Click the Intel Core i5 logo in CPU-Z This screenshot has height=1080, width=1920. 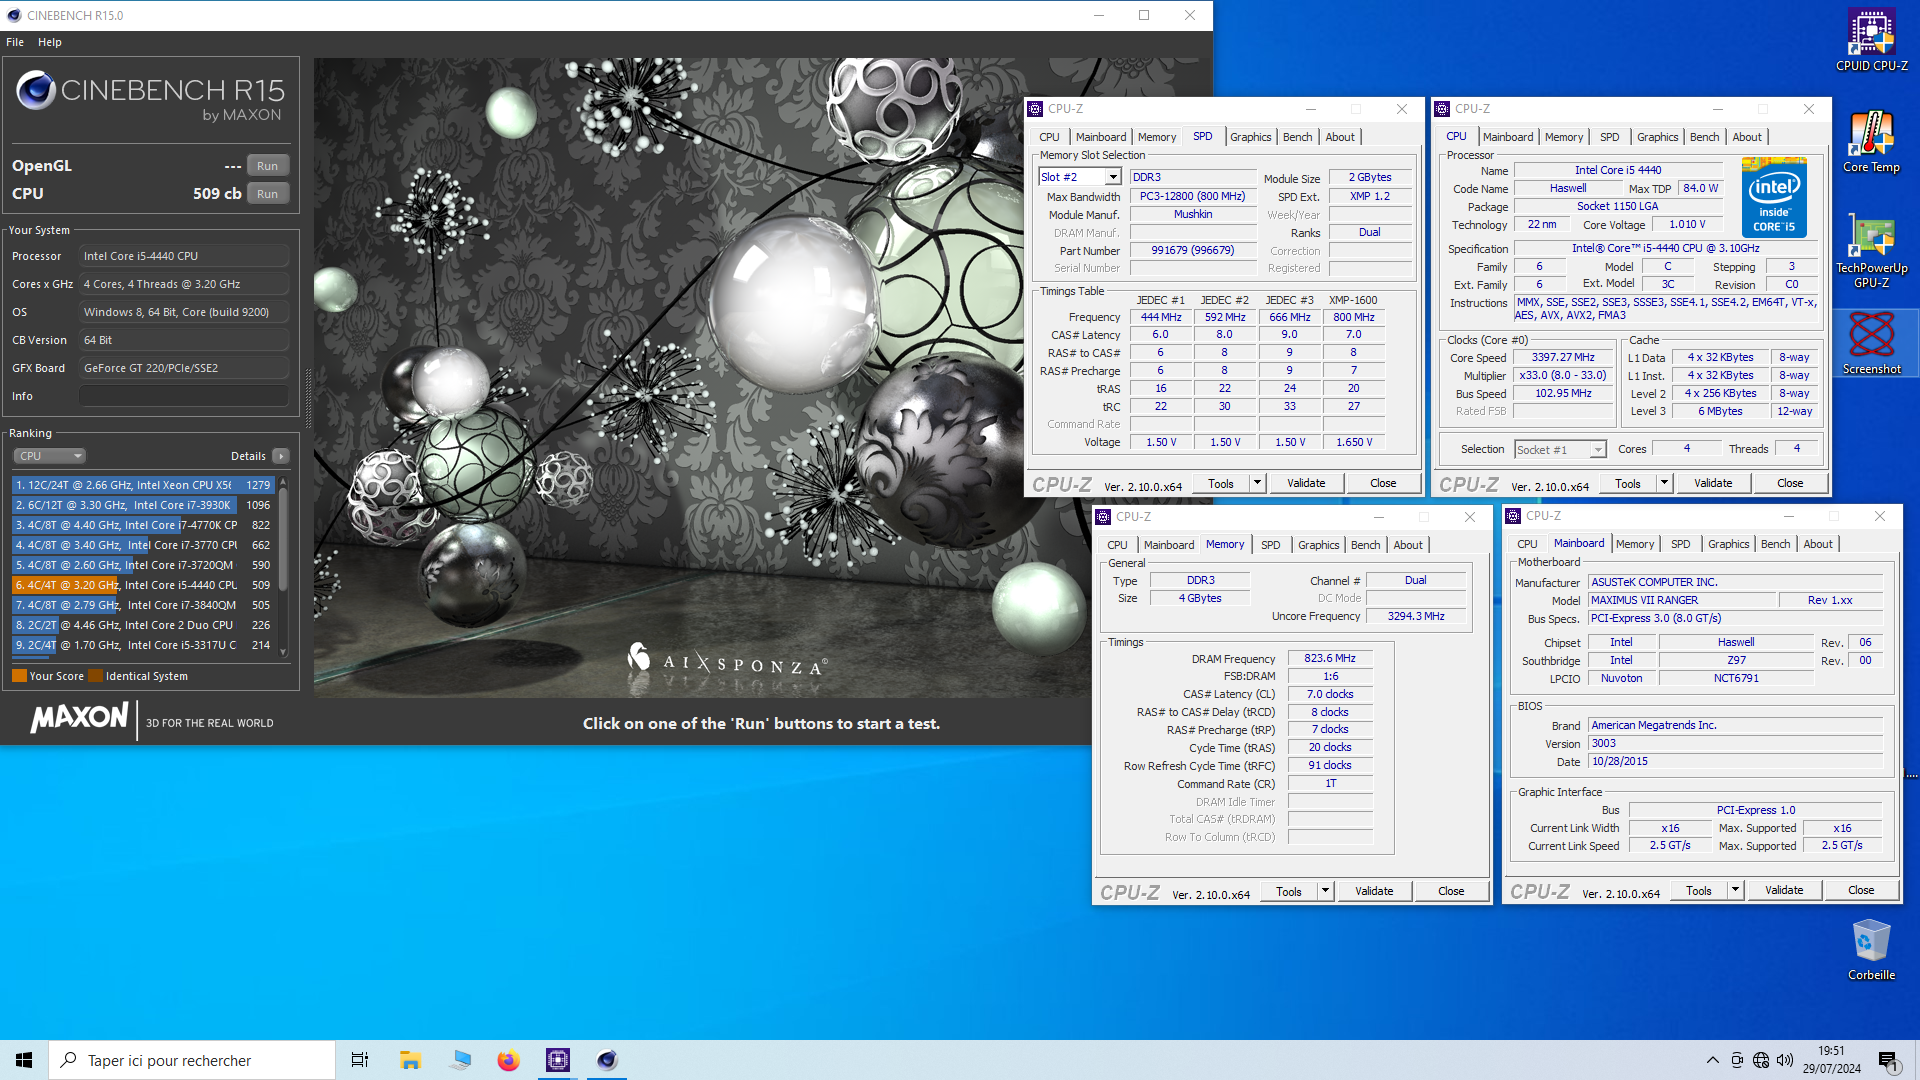[1774, 197]
